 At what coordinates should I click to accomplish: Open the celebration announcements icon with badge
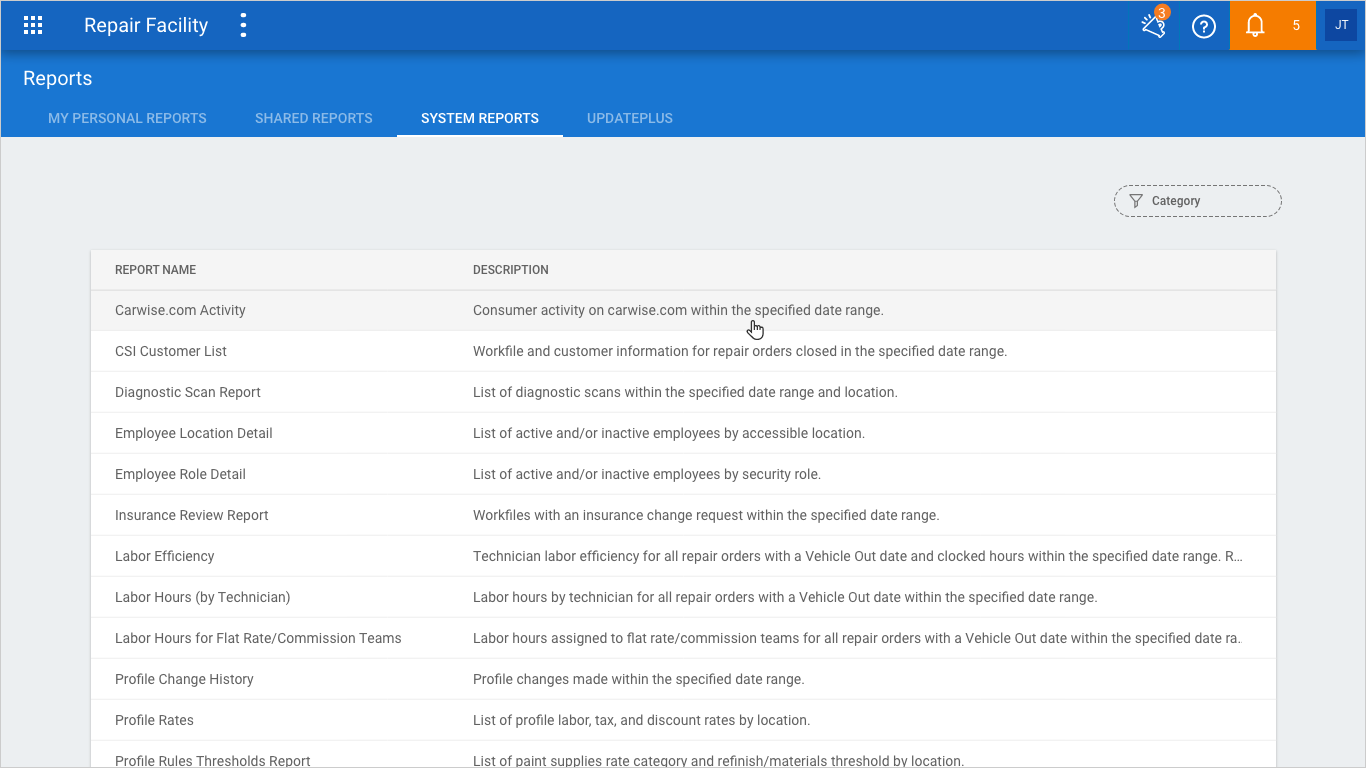point(1154,26)
